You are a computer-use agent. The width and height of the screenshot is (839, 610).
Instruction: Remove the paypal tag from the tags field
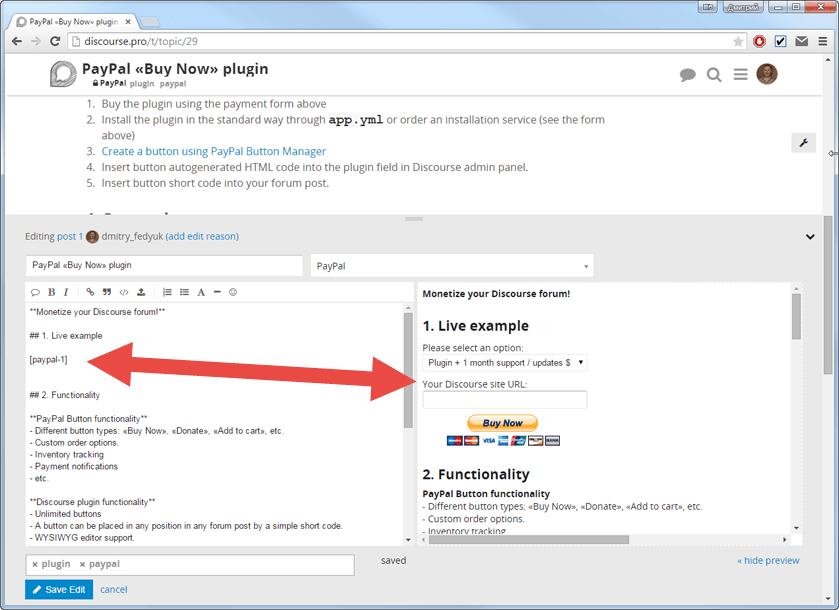(x=82, y=564)
